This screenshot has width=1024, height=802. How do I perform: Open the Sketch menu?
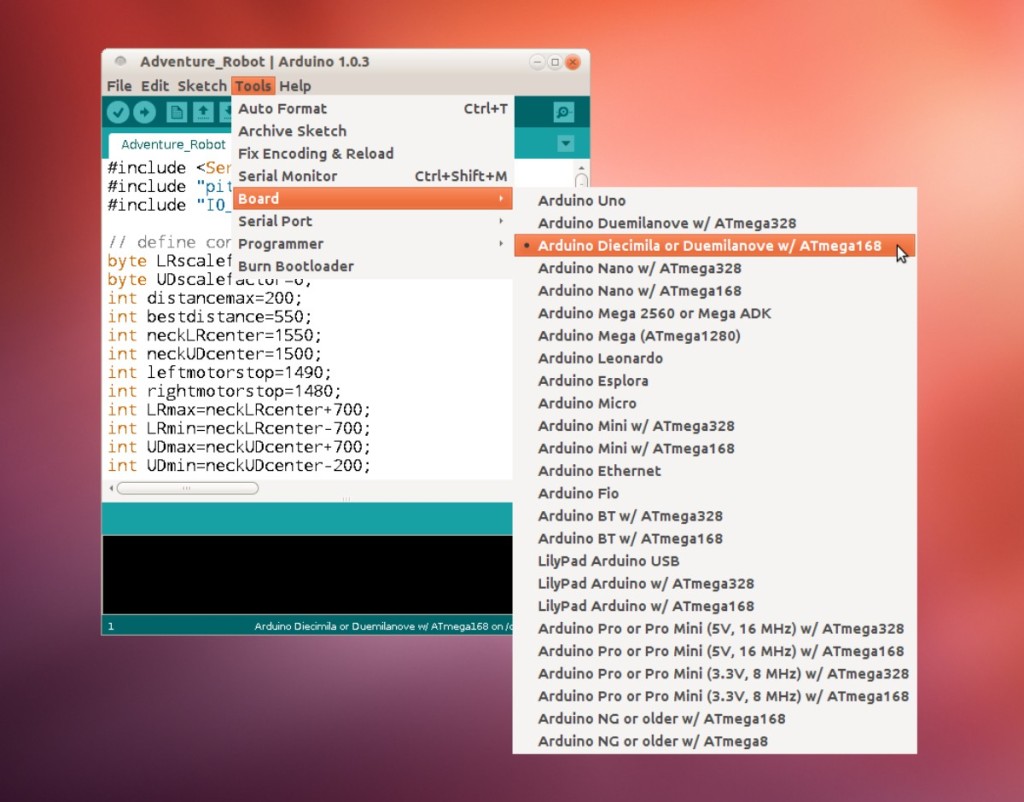click(202, 86)
